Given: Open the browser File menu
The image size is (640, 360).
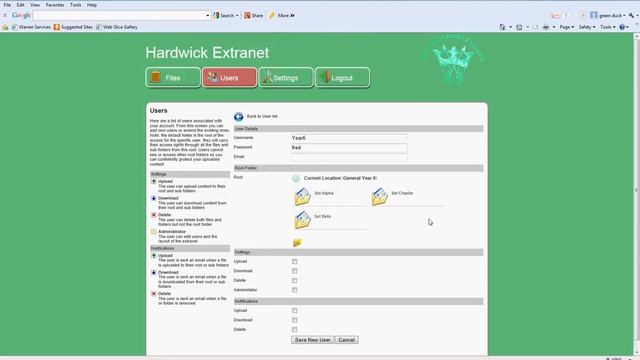Looking at the screenshot, I should [7, 5].
